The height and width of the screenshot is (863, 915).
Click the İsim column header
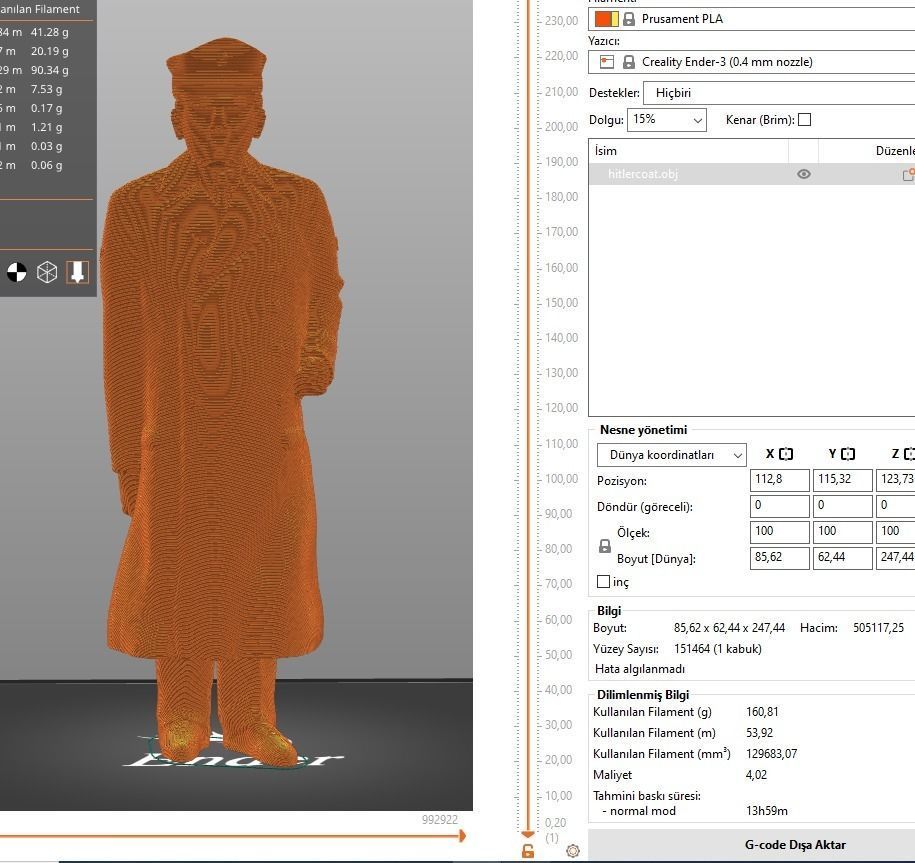[689, 151]
